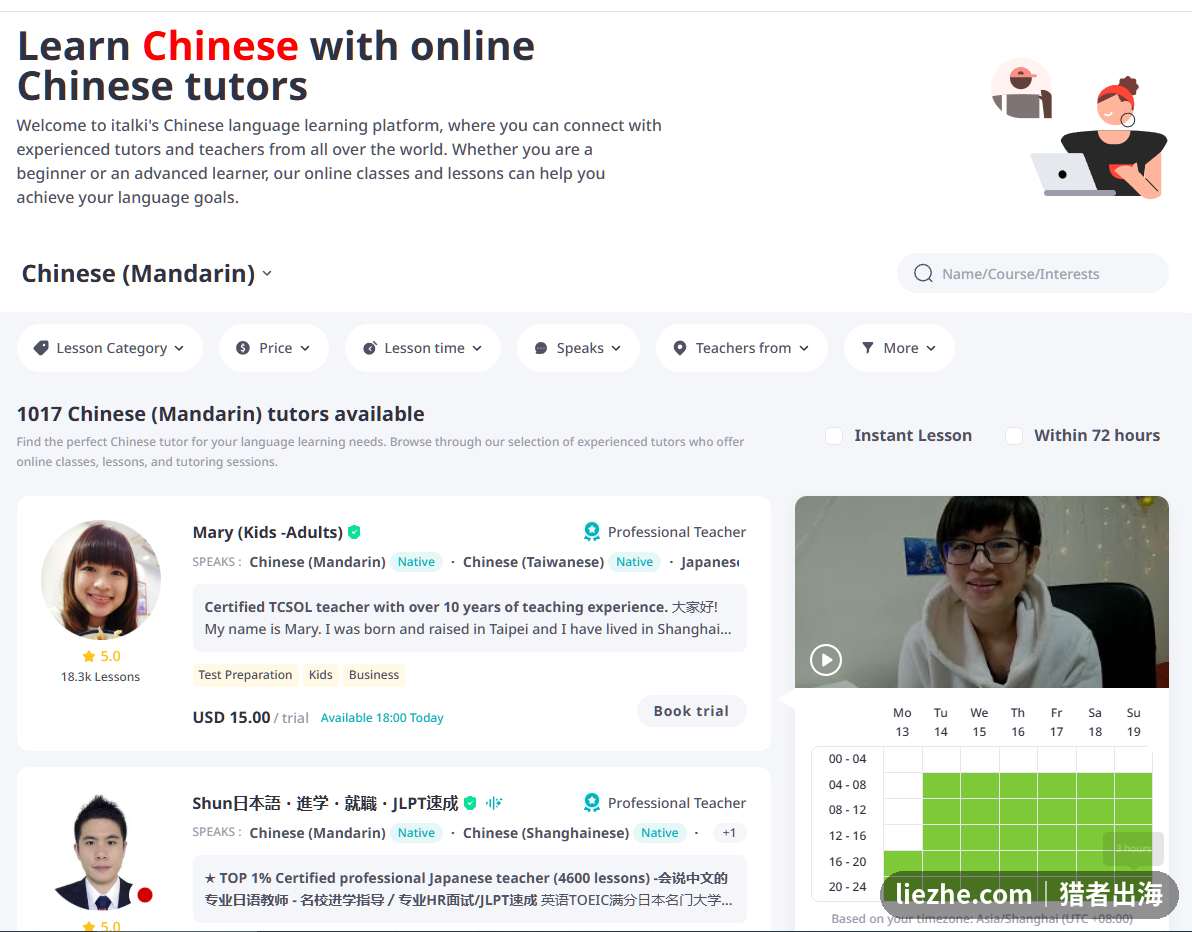Click Mary's green verified badge icon
Screen dimensions: 1192x932
[354, 532]
